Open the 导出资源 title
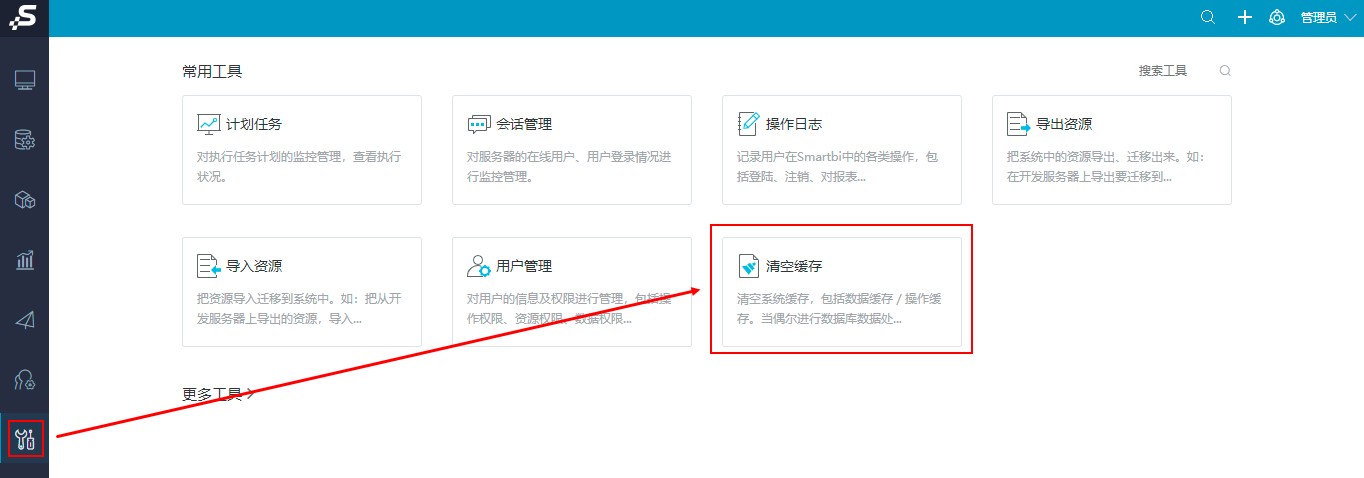 point(1064,124)
